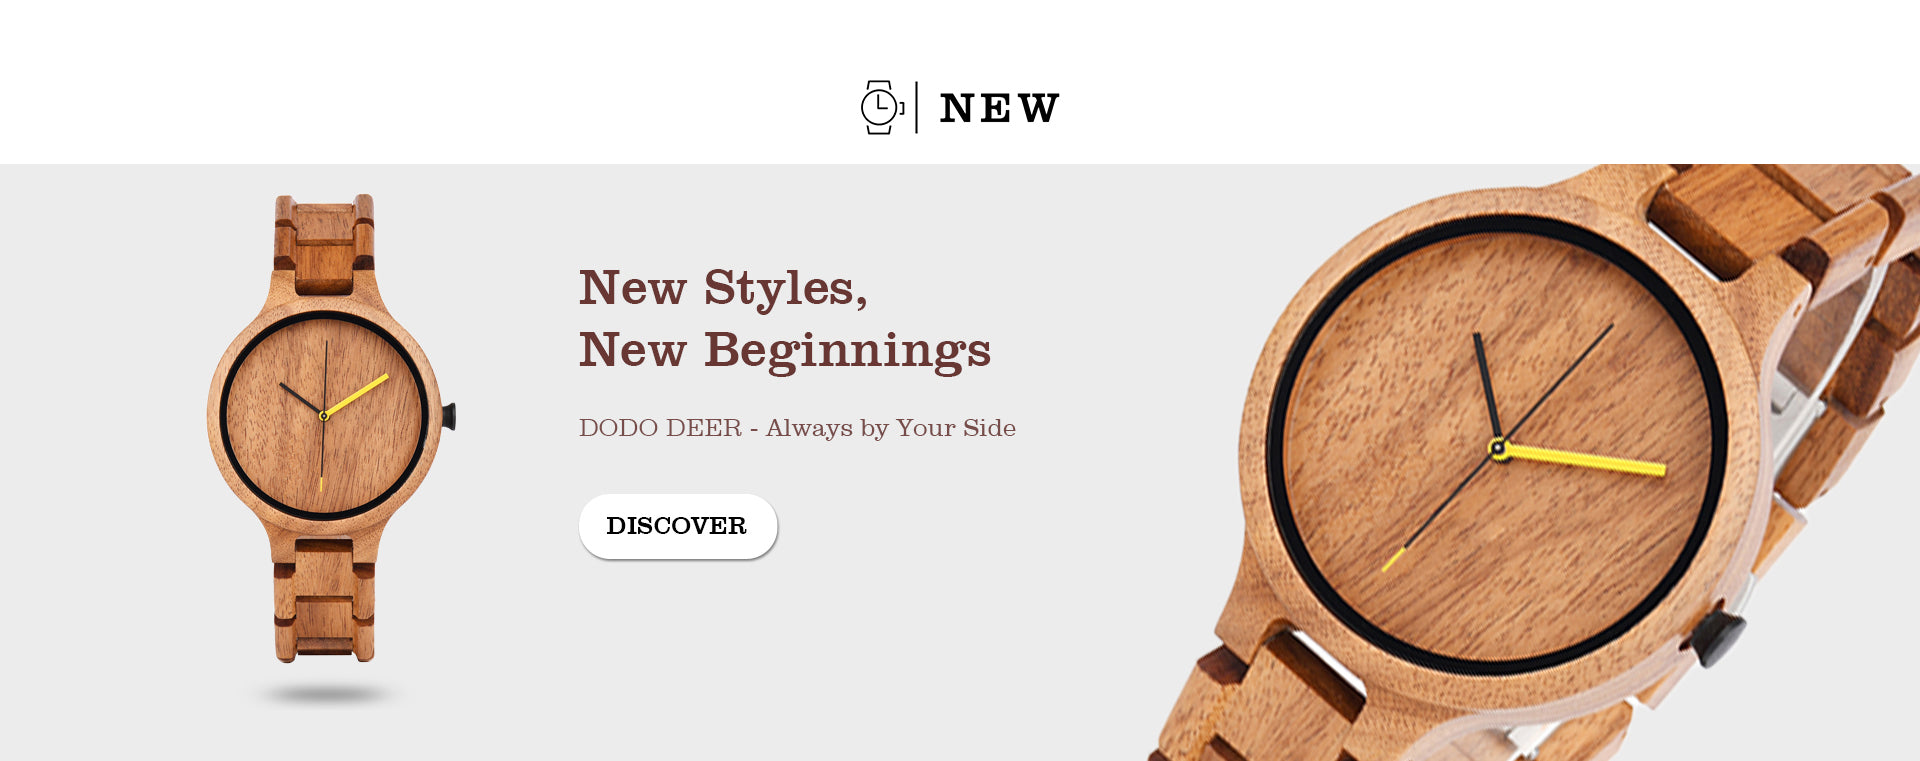Click the vertical divider beside the NEW logo
This screenshot has height=761, width=1920.
click(x=917, y=107)
